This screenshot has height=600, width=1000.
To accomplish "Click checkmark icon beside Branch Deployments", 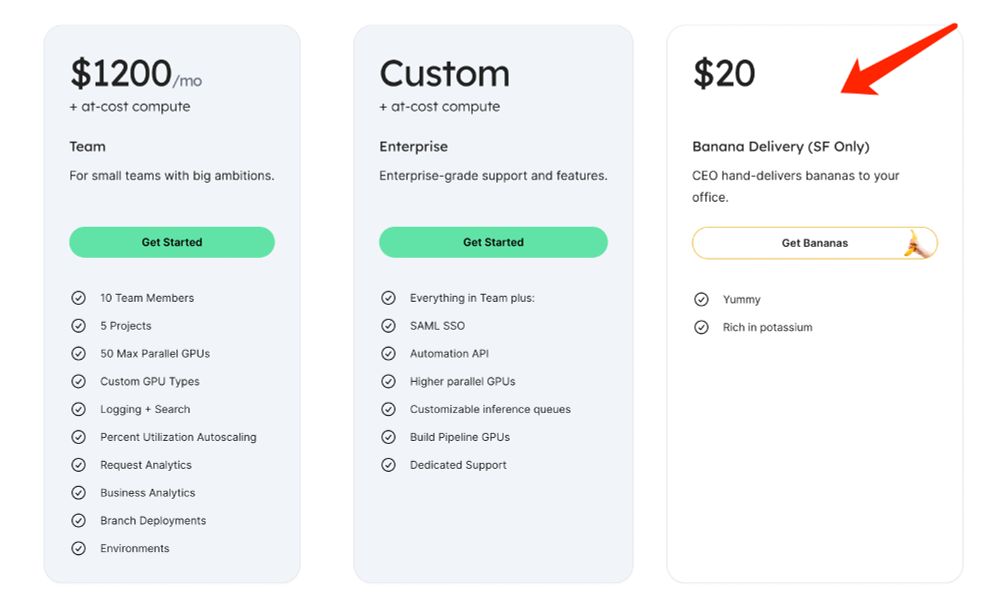I will [78, 520].
